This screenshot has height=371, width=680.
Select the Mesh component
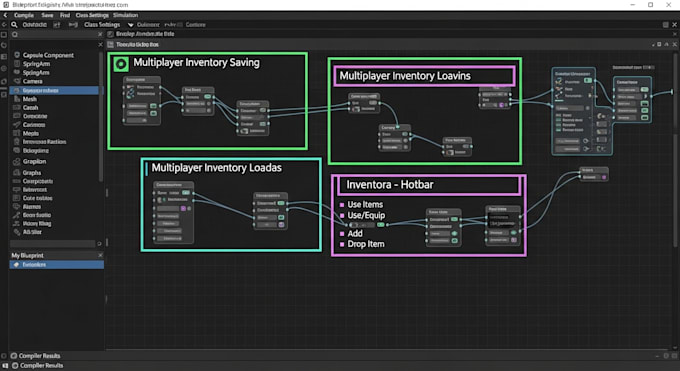pyautogui.click(x=29, y=99)
